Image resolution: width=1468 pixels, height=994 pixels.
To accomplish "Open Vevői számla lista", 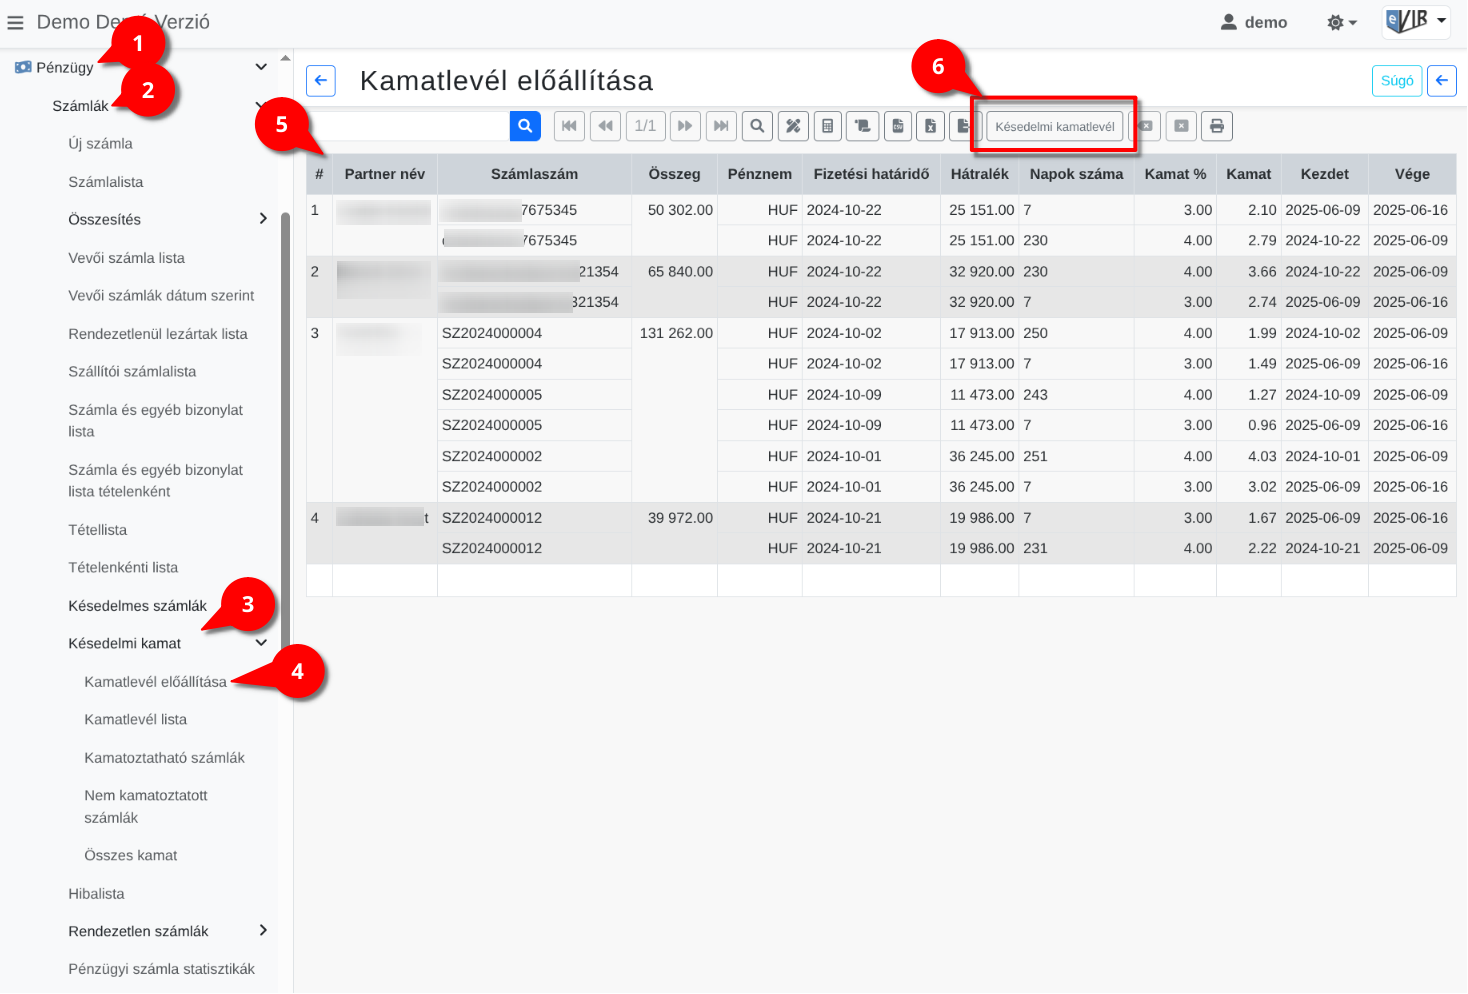I will coord(126,258).
